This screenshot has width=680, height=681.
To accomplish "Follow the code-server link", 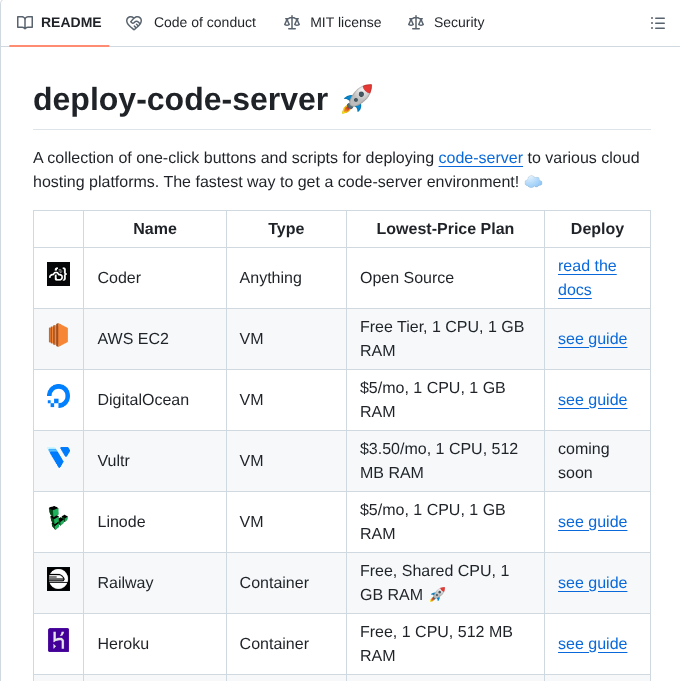I will [480, 158].
